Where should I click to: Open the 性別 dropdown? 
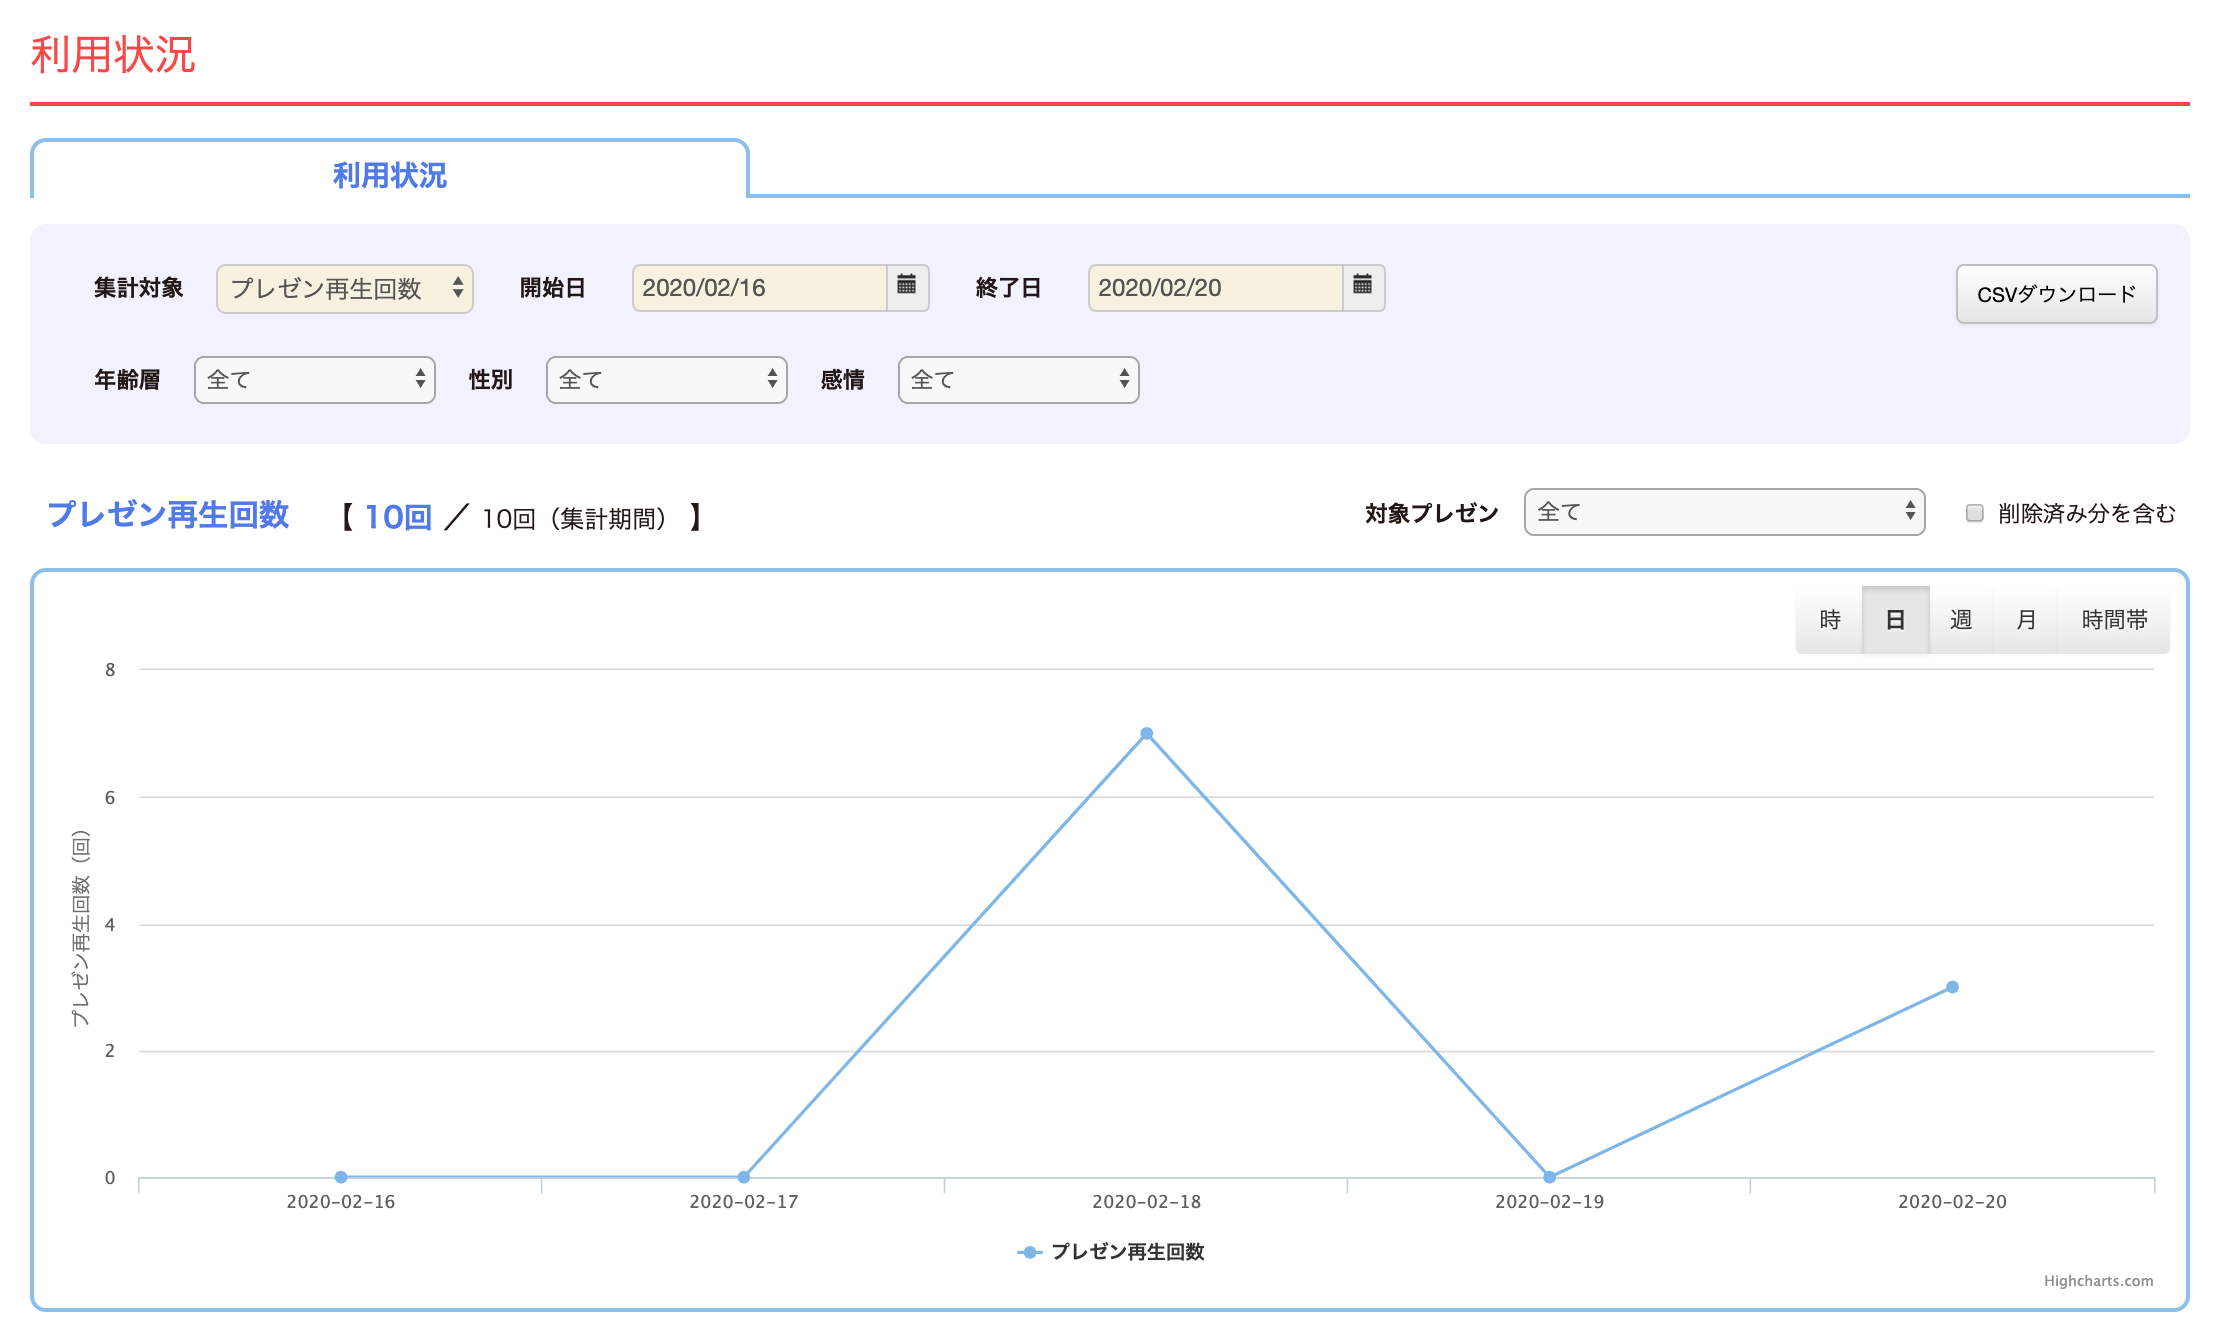(x=667, y=380)
